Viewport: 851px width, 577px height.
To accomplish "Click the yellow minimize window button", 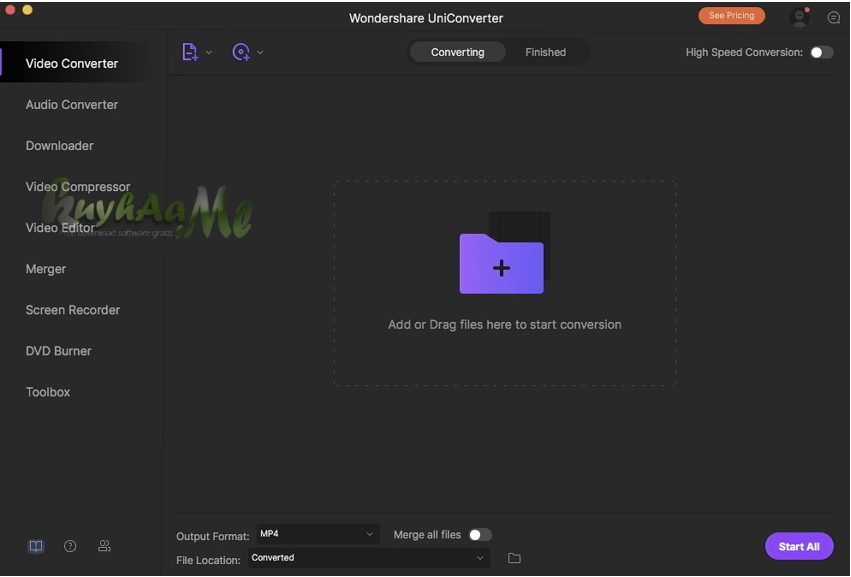I will click(28, 9).
